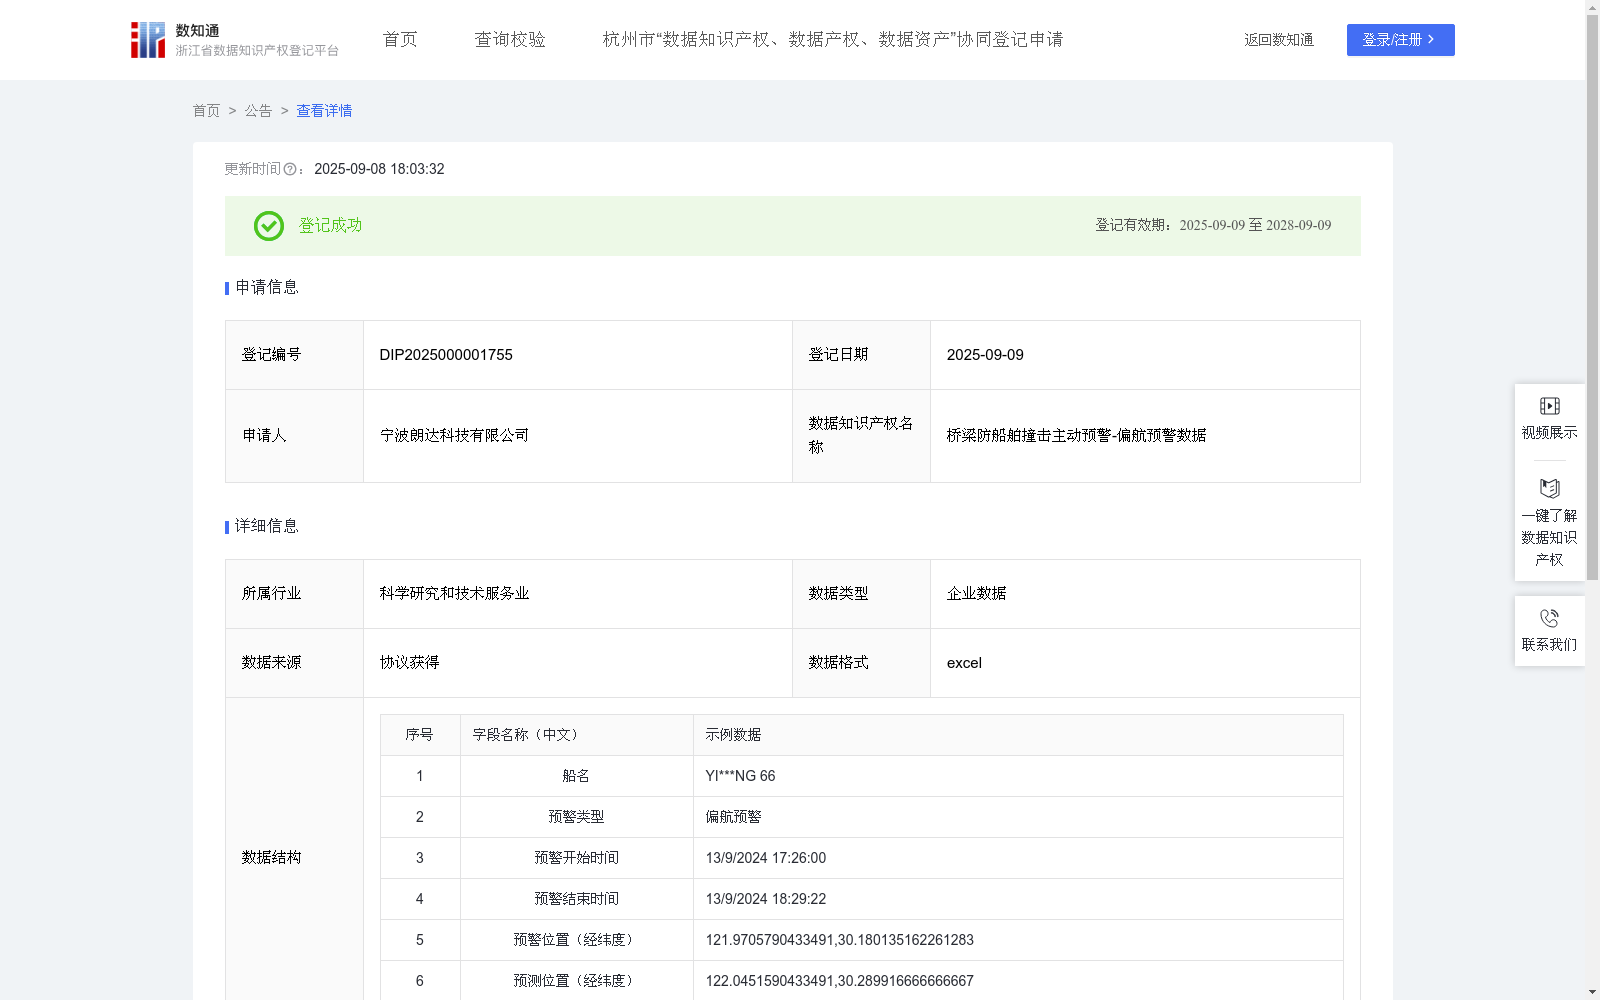The width and height of the screenshot is (1600, 1000).
Task: Click the 示例数据 column header
Action: coord(733,735)
